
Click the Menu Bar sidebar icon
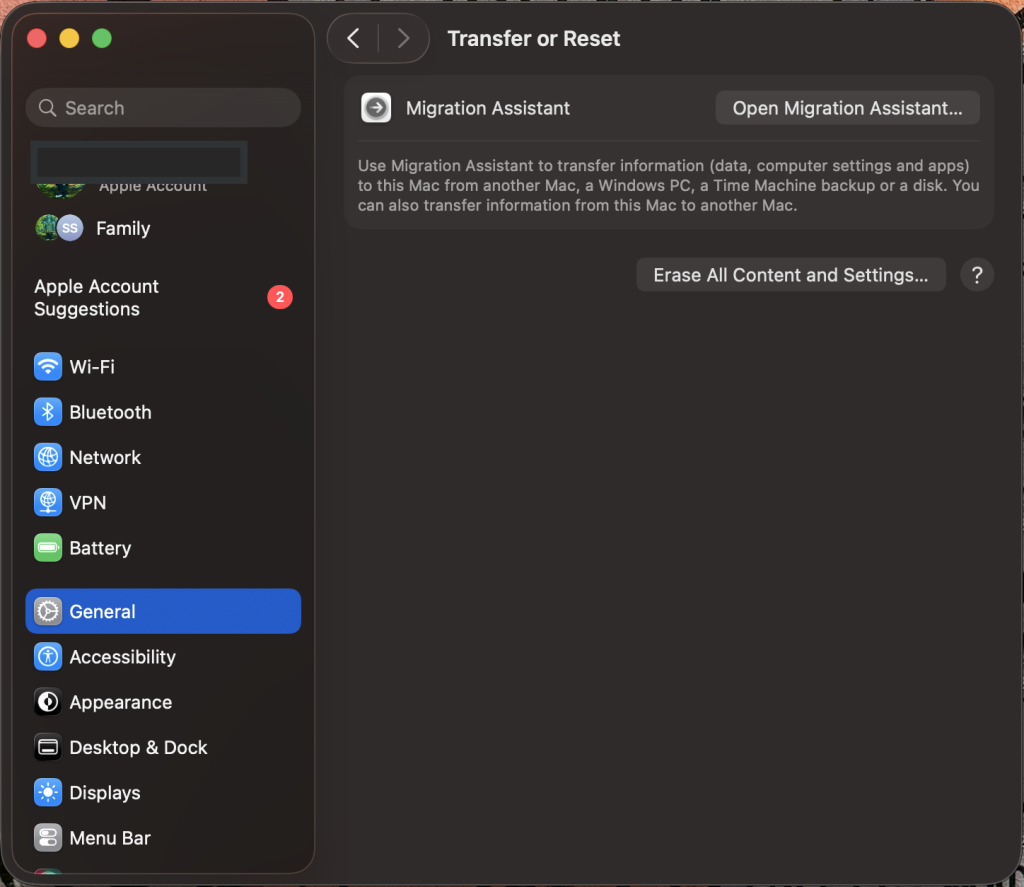coord(48,838)
